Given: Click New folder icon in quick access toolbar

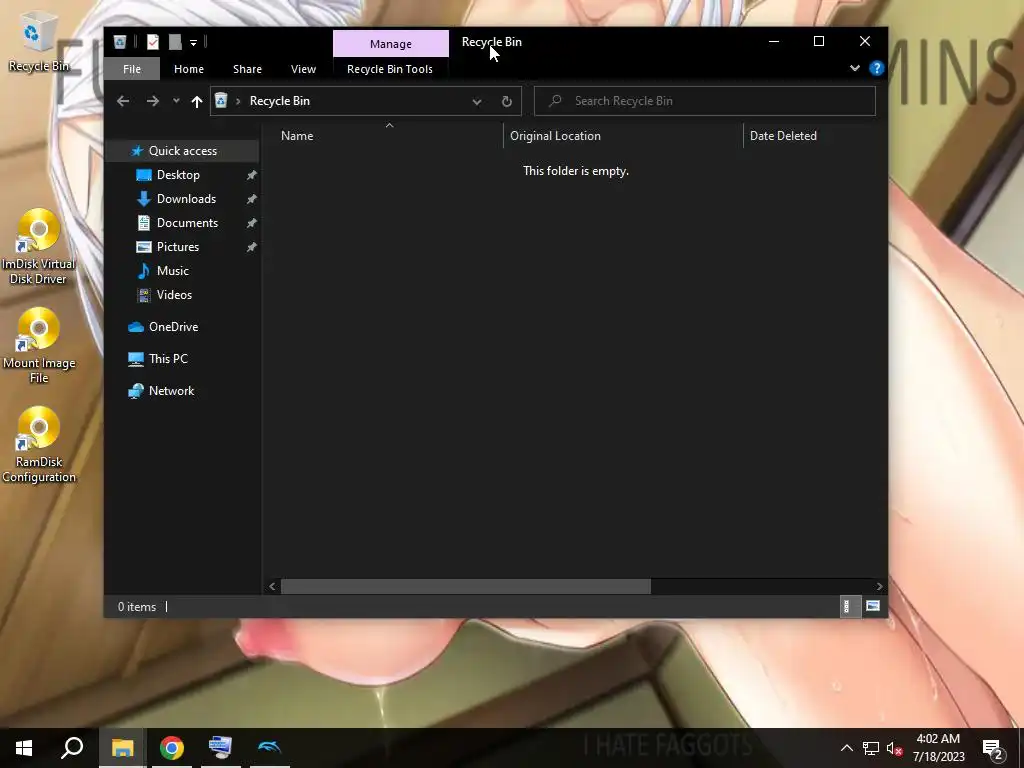Looking at the screenshot, I should (x=175, y=42).
